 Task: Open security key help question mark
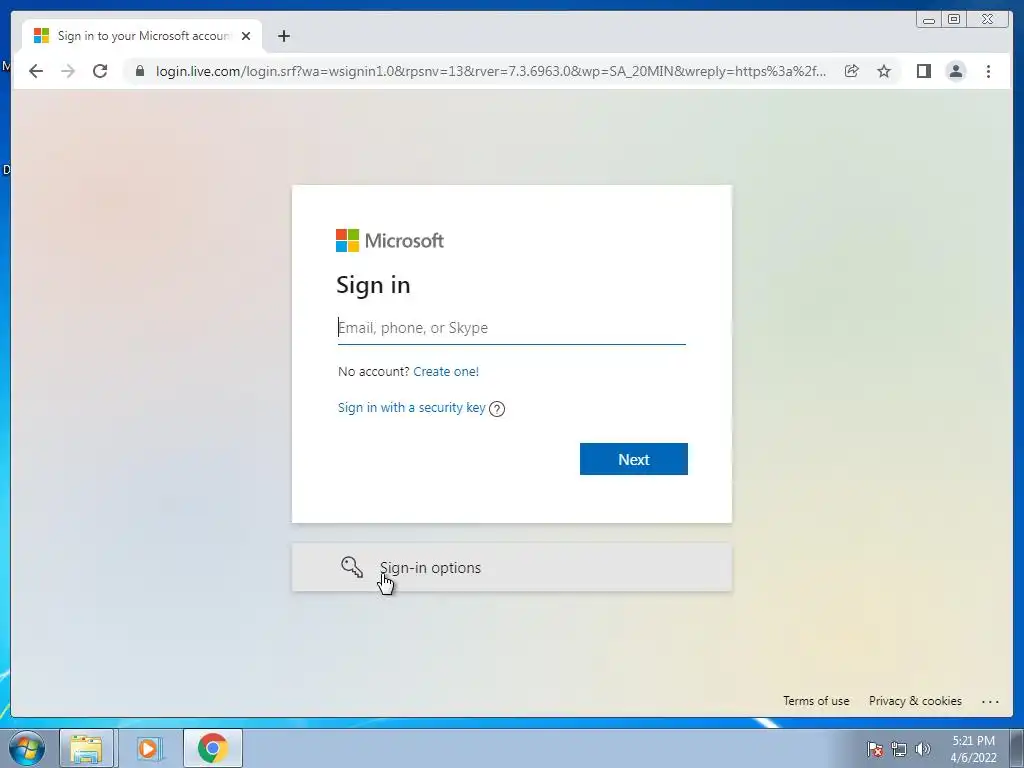[x=497, y=409]
